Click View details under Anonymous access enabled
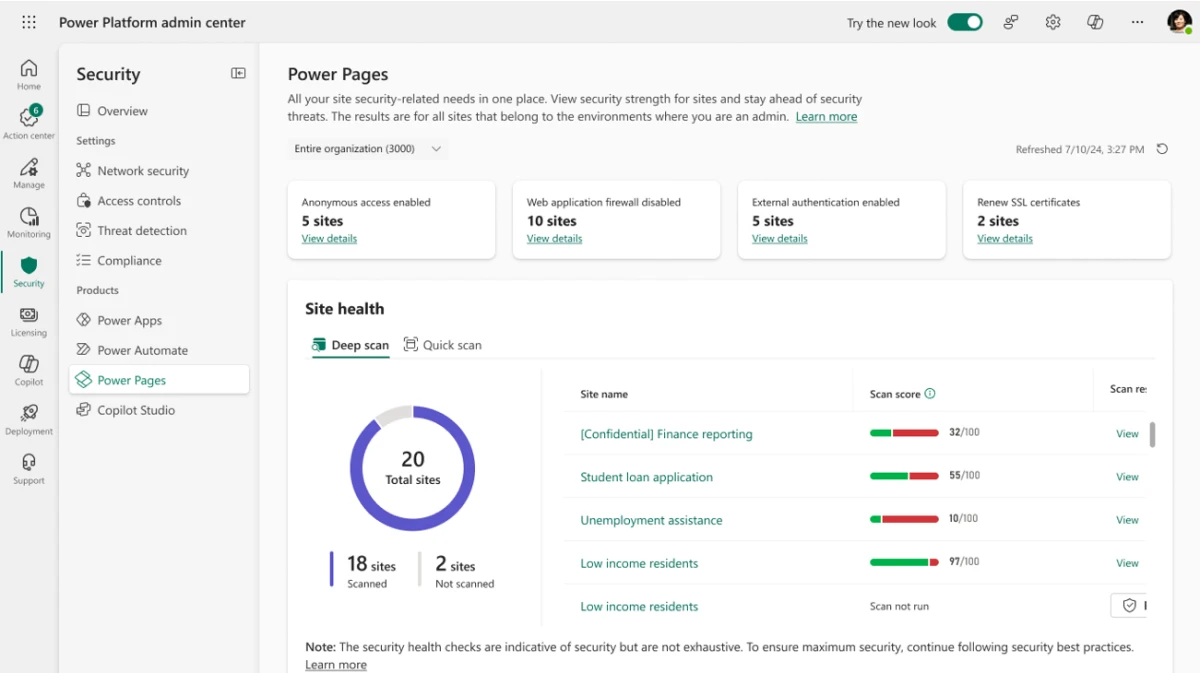 coord(329,238)
